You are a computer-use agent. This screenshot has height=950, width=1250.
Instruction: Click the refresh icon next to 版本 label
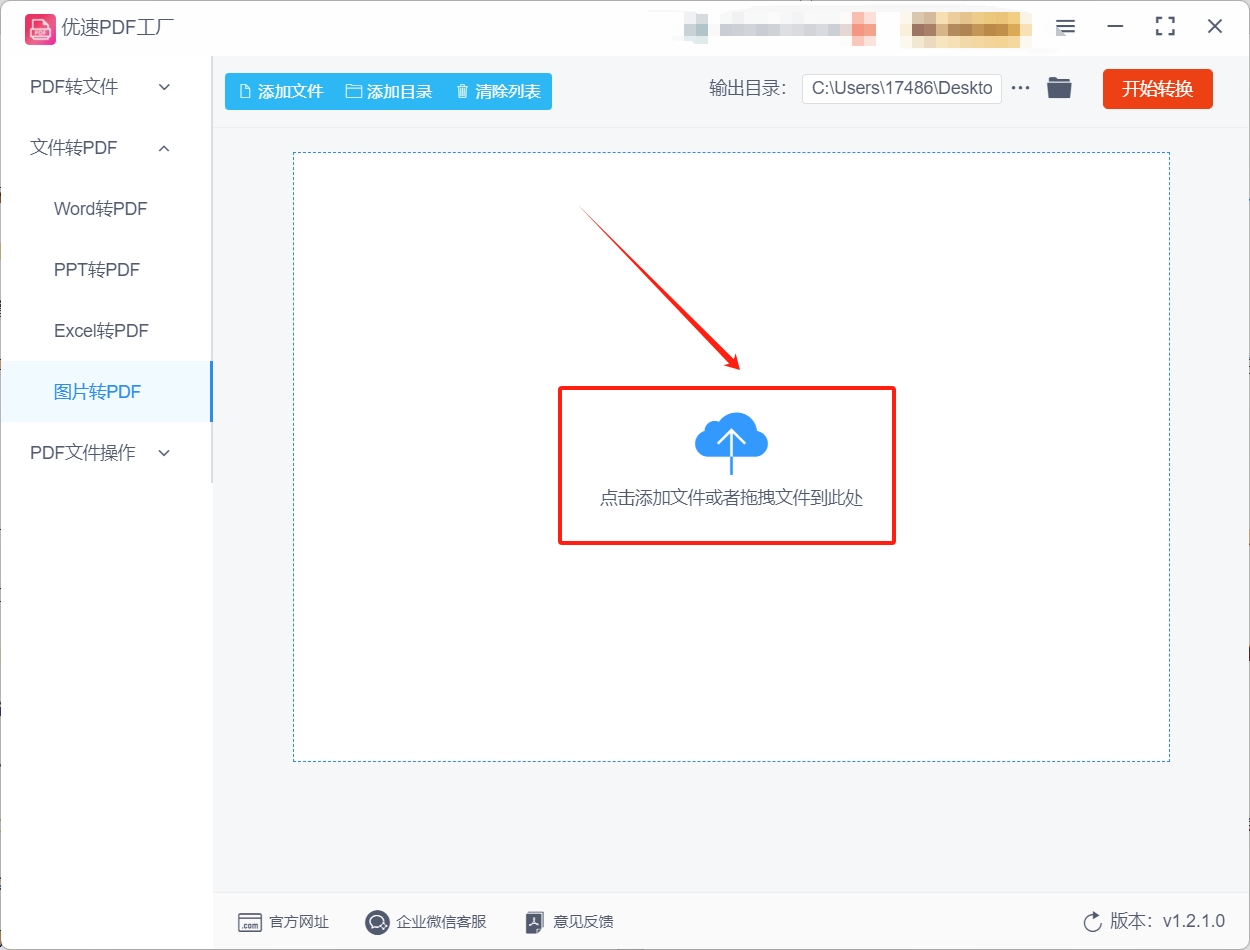tap(1090, 922)
